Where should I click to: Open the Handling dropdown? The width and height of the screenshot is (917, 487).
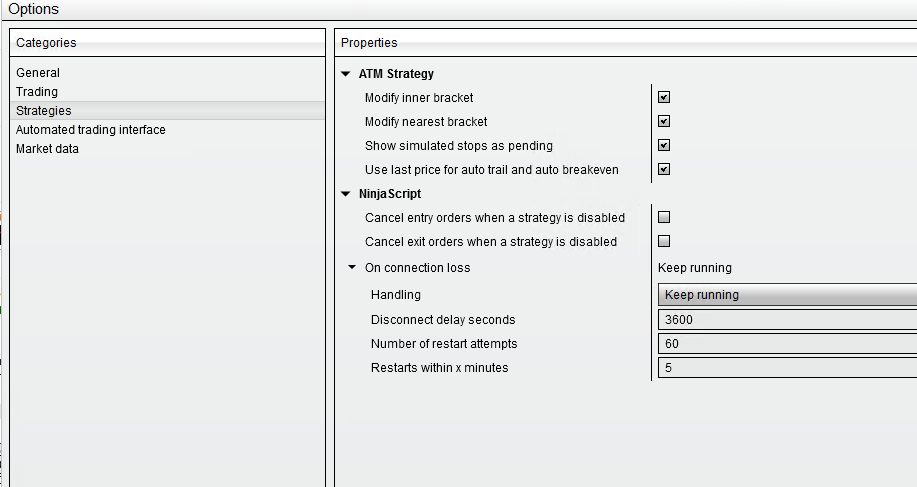[x=786, y=295]
